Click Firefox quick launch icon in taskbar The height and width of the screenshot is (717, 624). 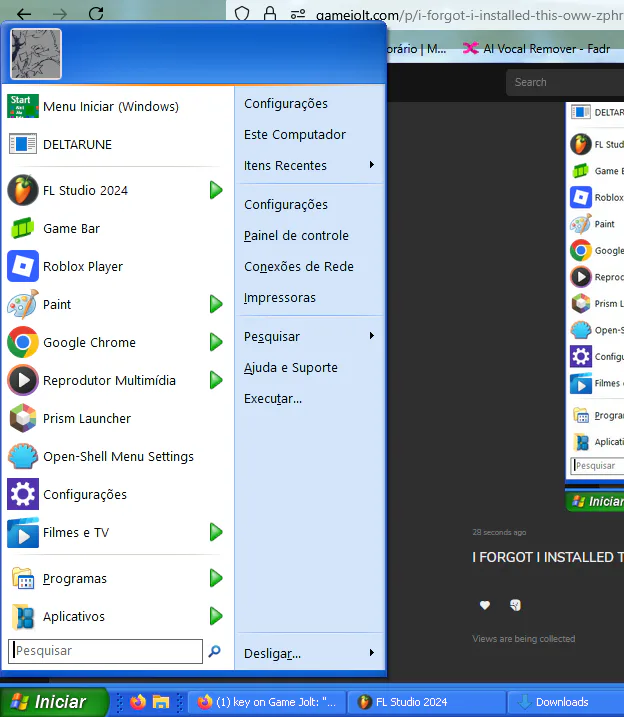click(x=138, y=702)
